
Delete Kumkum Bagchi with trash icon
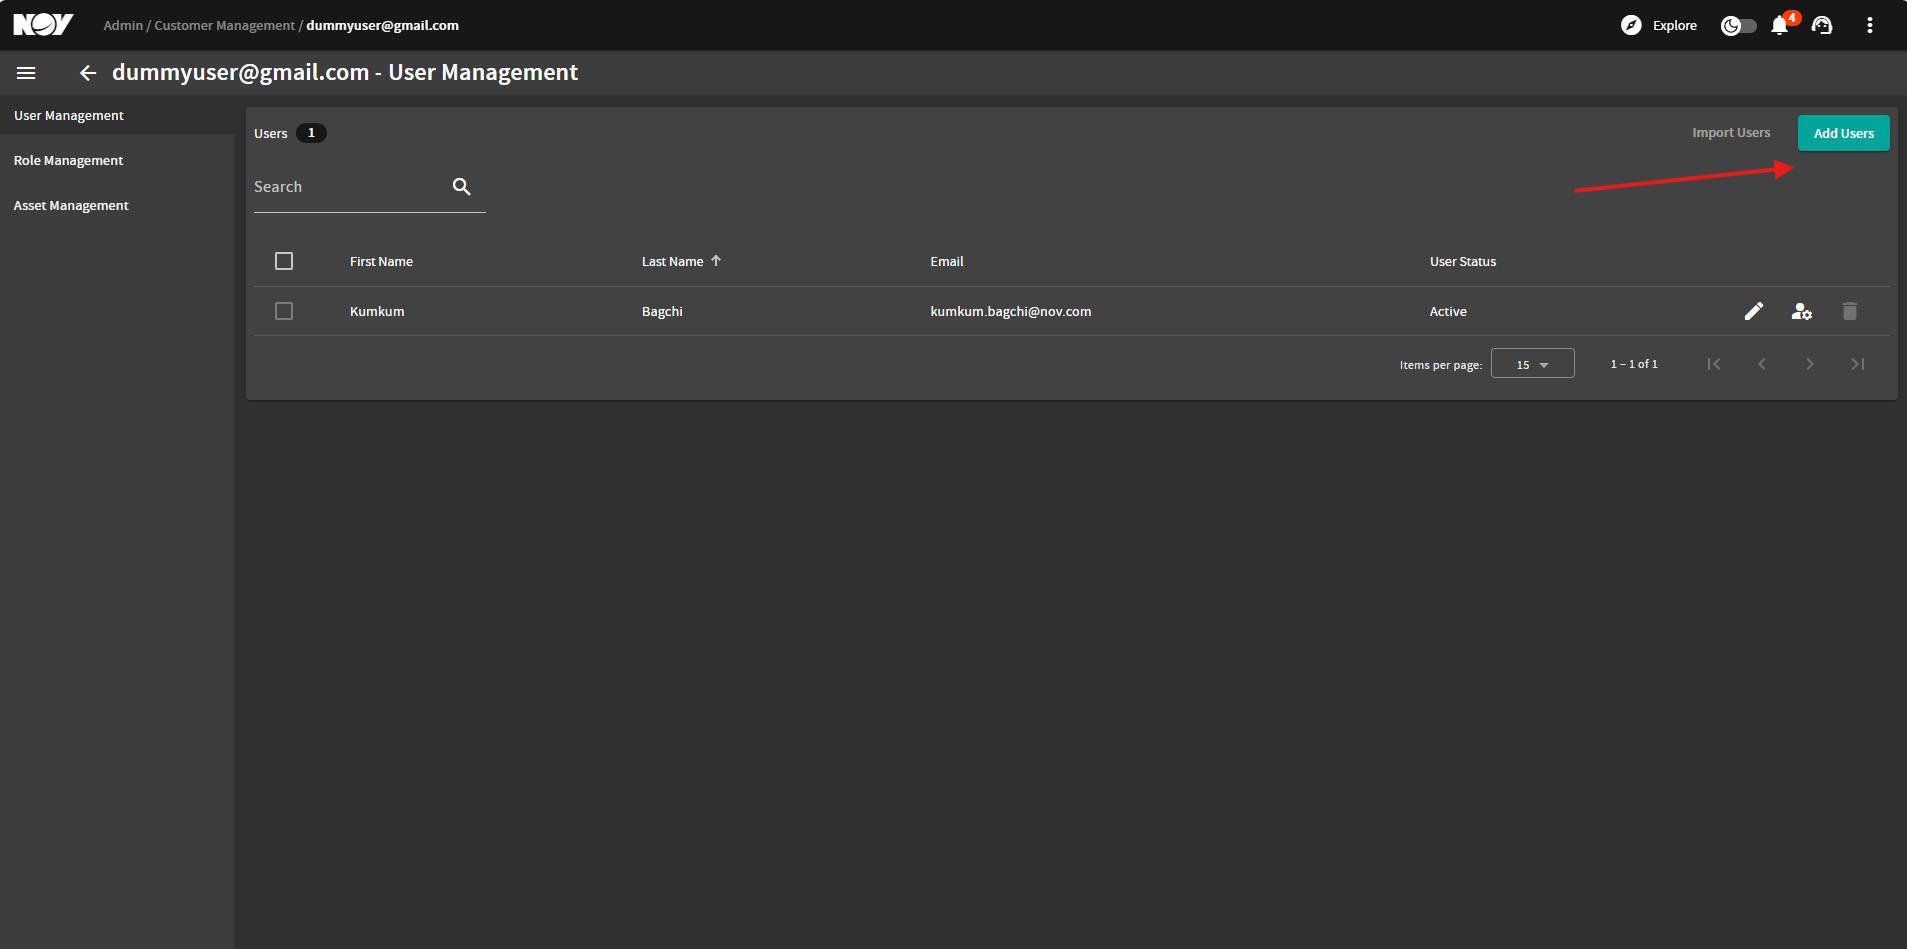pyautogui.click(x=1850, y=311)
